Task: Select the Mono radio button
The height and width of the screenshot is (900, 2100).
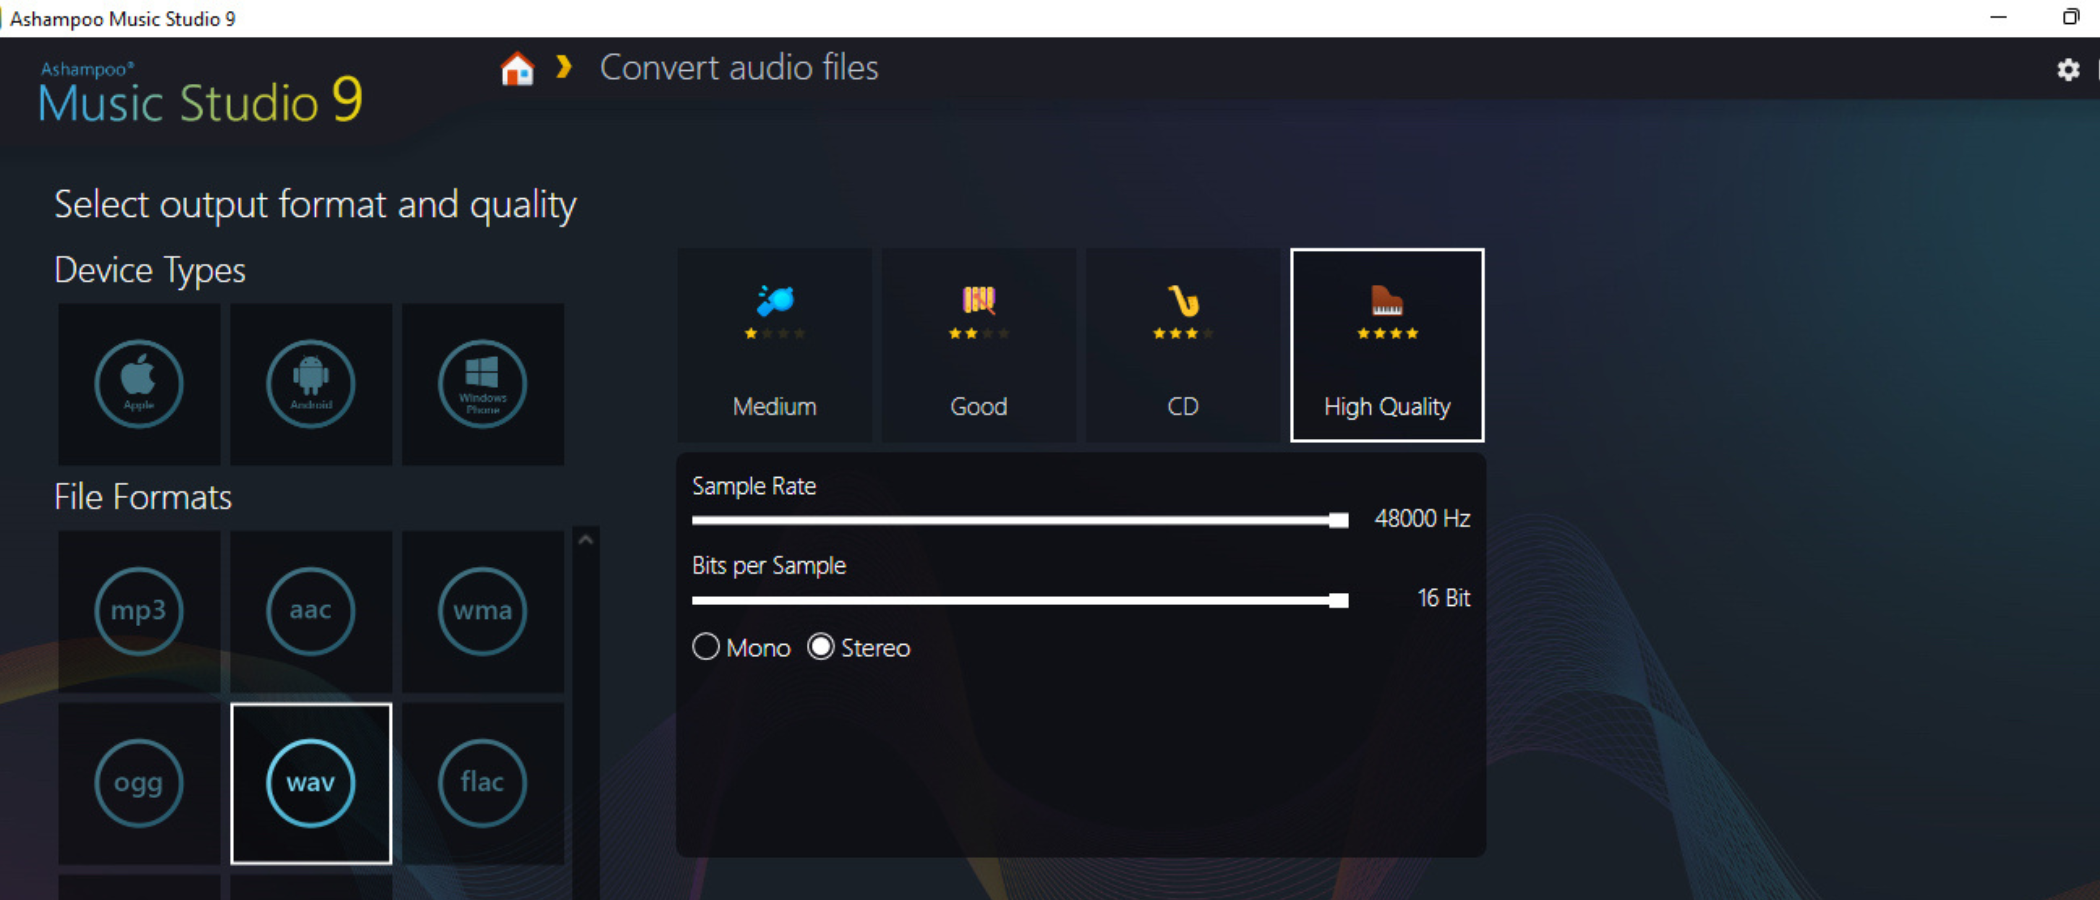Action: (706, 647)
